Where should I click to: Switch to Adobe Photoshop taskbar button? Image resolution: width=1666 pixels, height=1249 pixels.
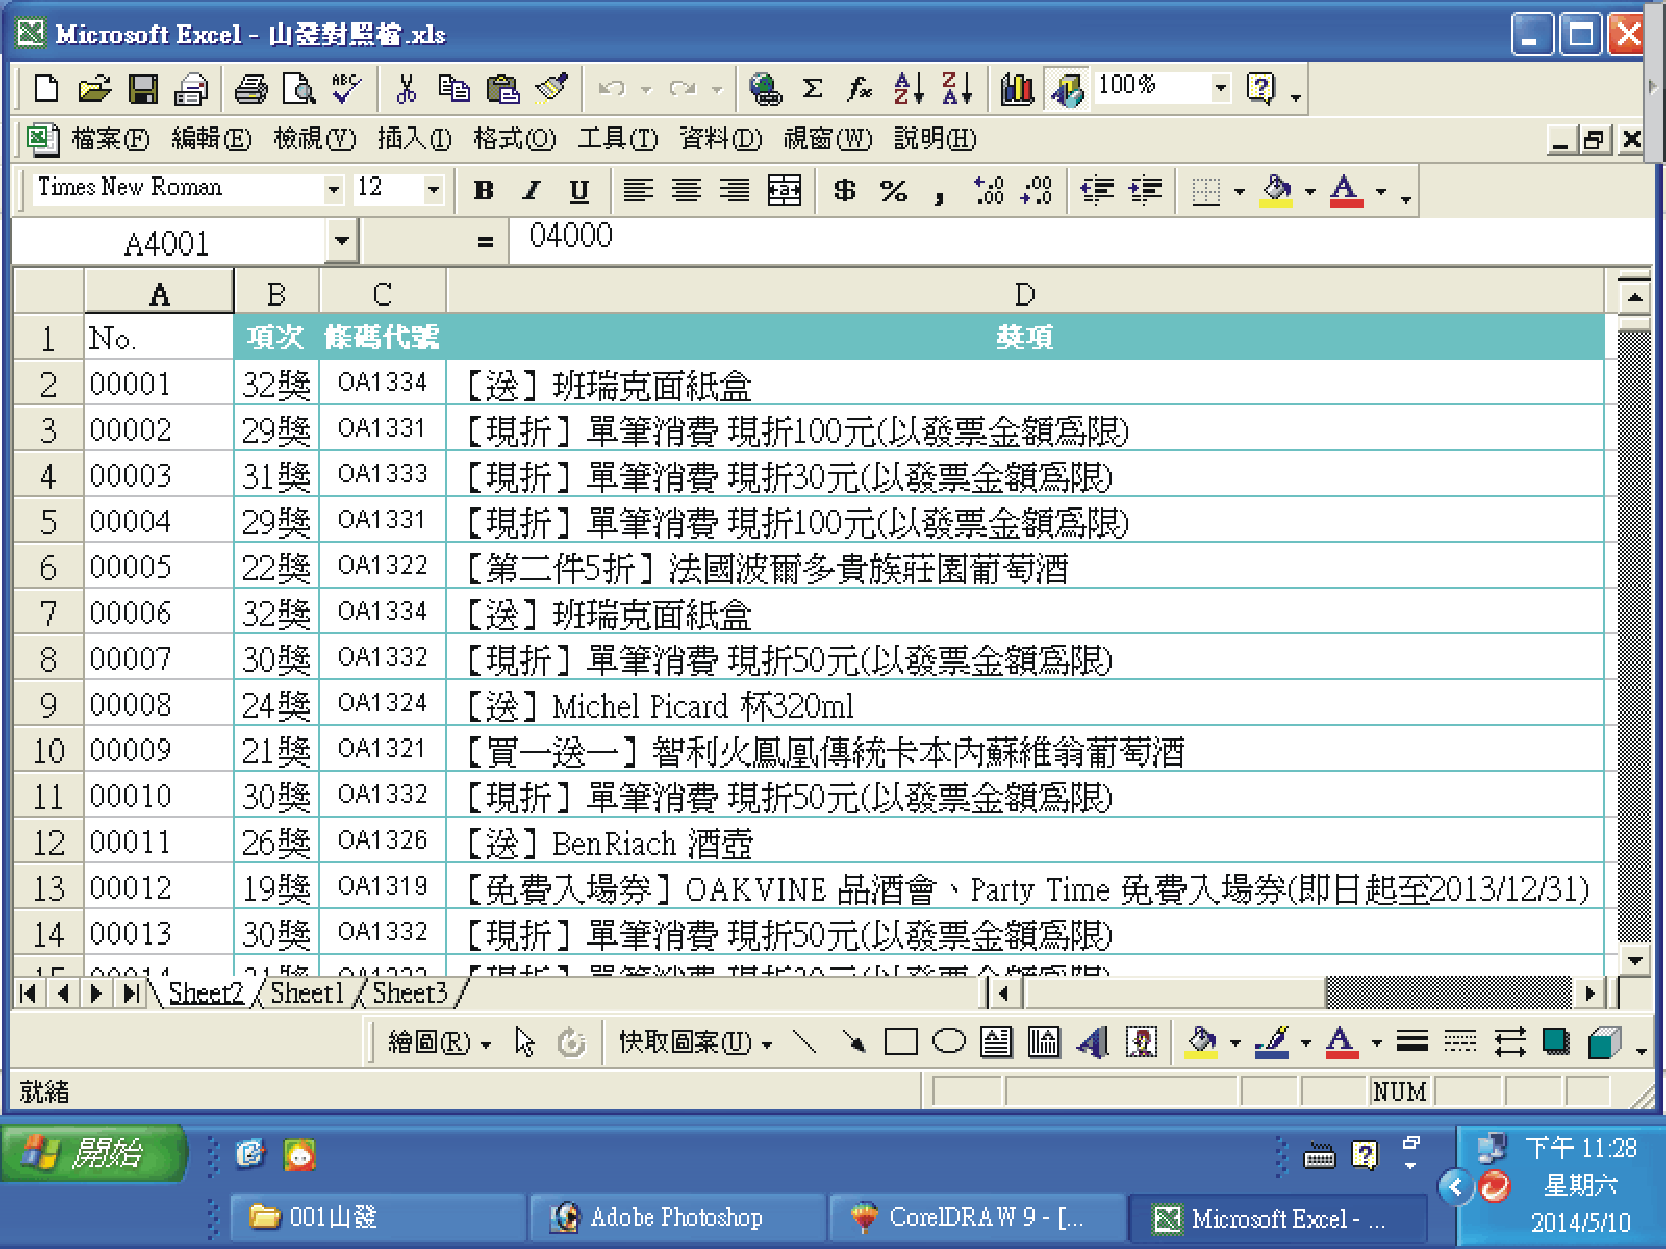[x=676, y=1217]
